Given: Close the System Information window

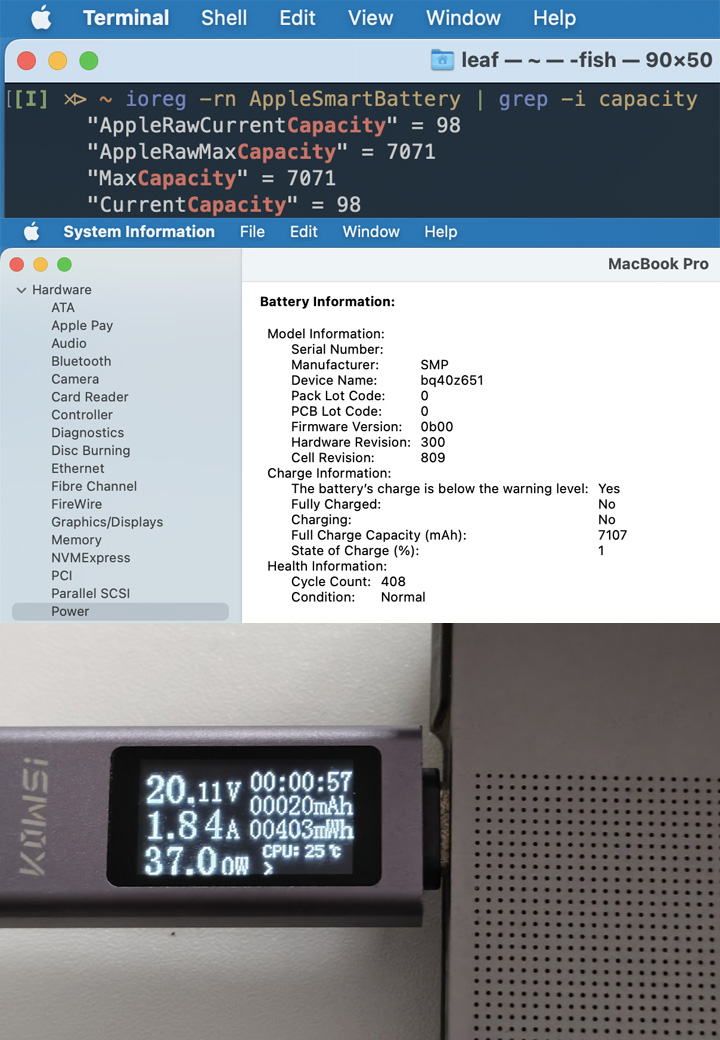Looking at the screenshot, I should pos(15,265).
